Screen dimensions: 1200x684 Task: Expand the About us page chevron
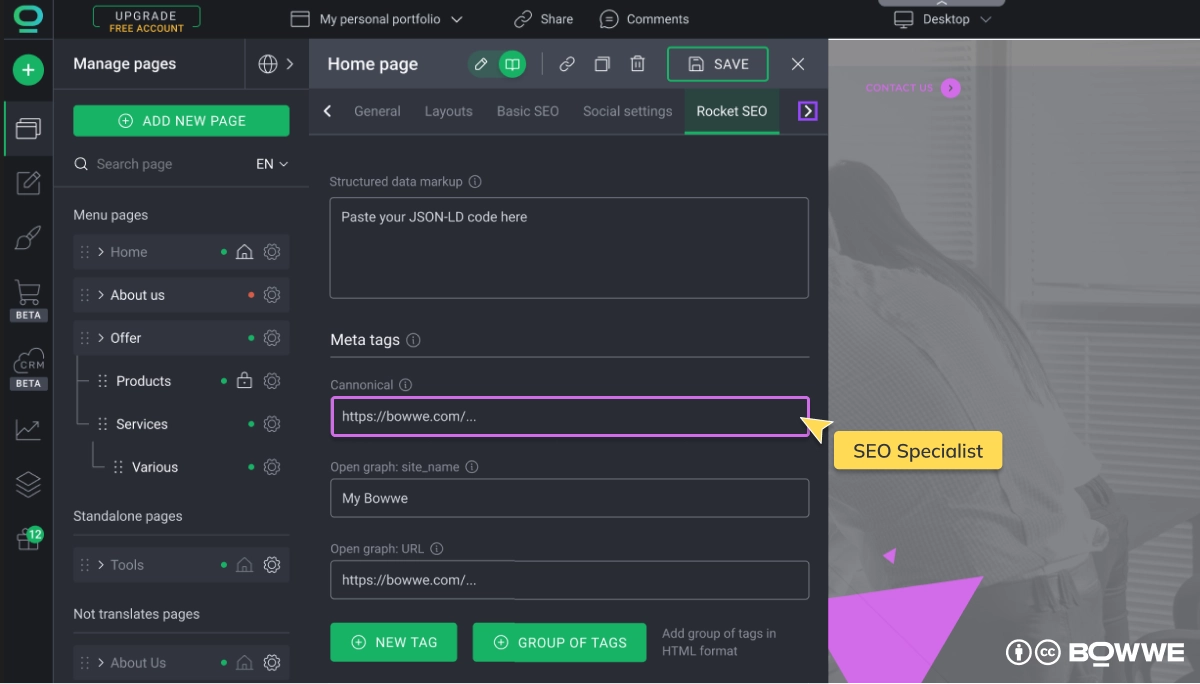pos(101,295)
